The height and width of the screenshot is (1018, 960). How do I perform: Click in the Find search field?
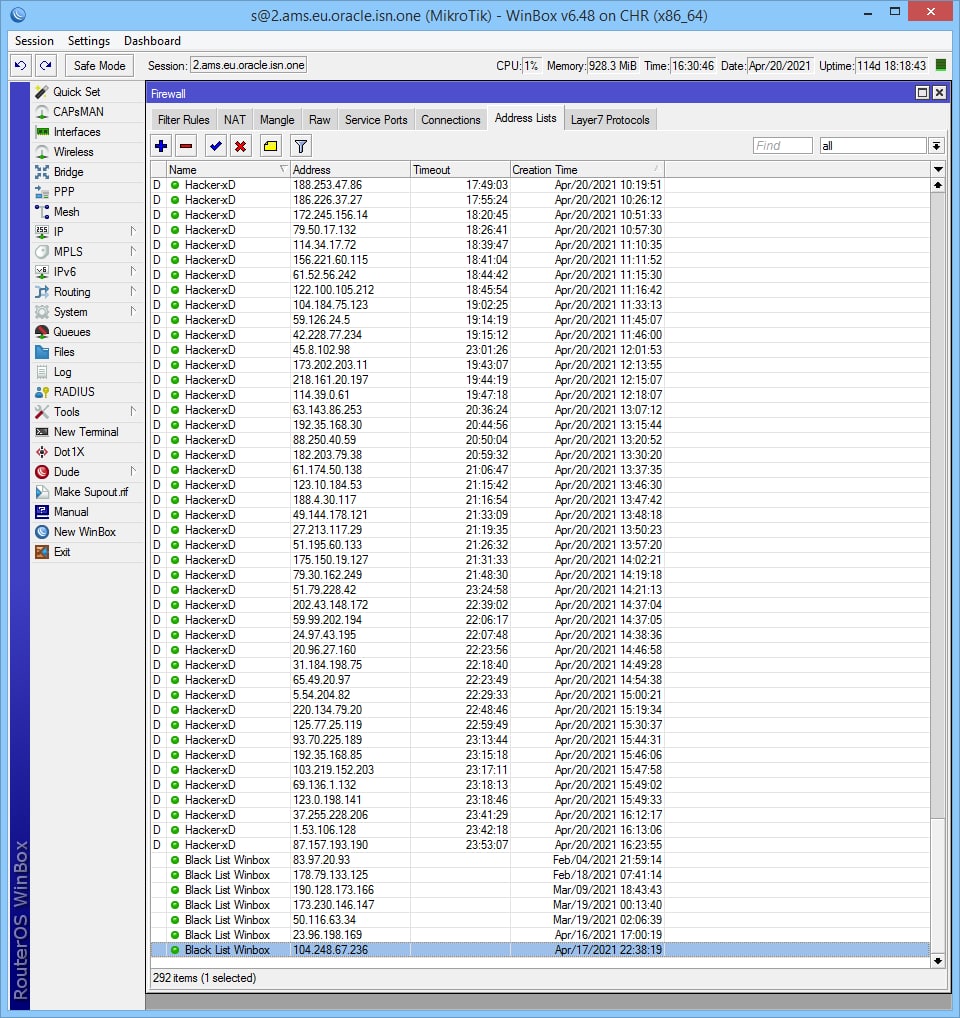pyautogui.click(x=782, y=146)
